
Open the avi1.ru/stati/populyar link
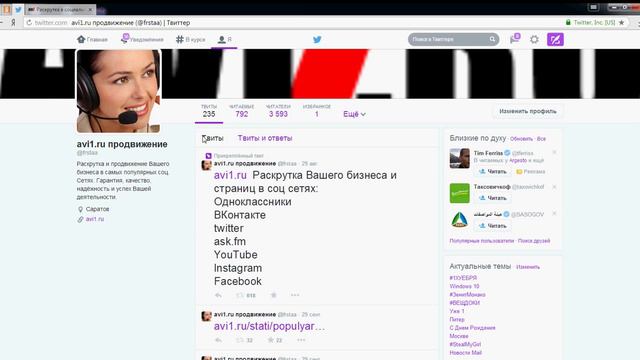(269, 326)
